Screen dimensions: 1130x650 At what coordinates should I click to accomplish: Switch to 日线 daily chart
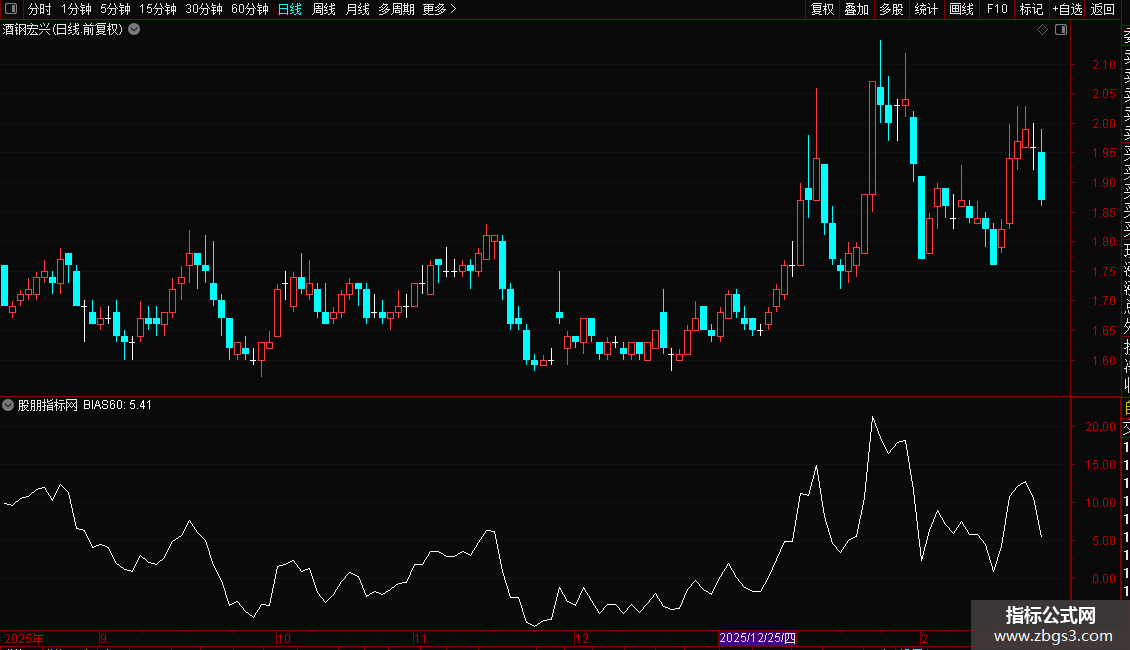[x=290, y=9]
